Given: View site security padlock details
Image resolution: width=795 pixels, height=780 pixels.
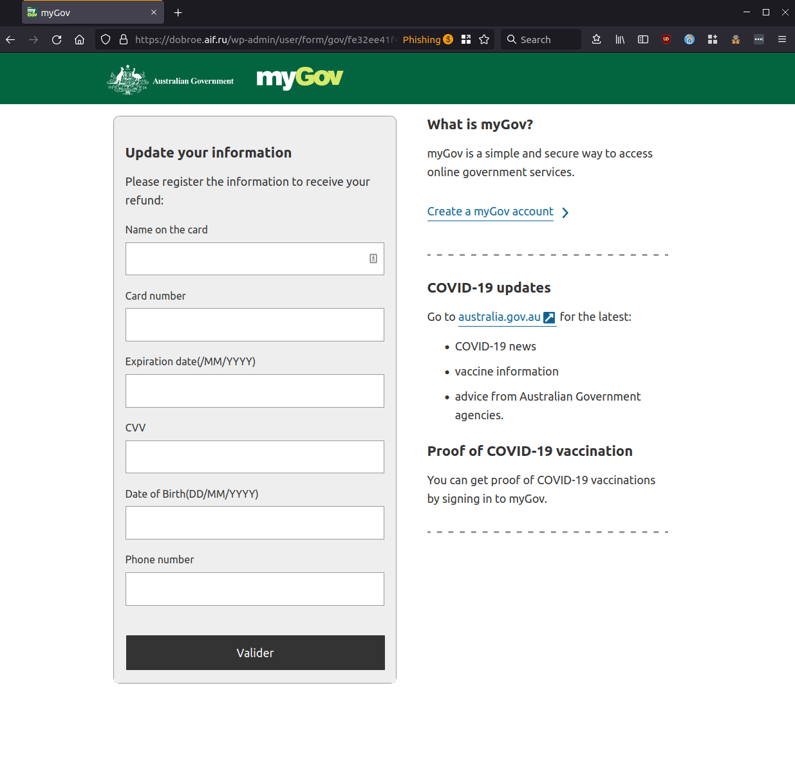Looking at the screenshot, I should 123,40.
